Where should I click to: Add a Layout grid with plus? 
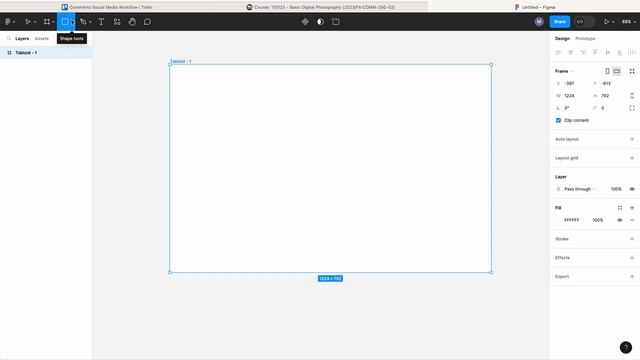632,158
